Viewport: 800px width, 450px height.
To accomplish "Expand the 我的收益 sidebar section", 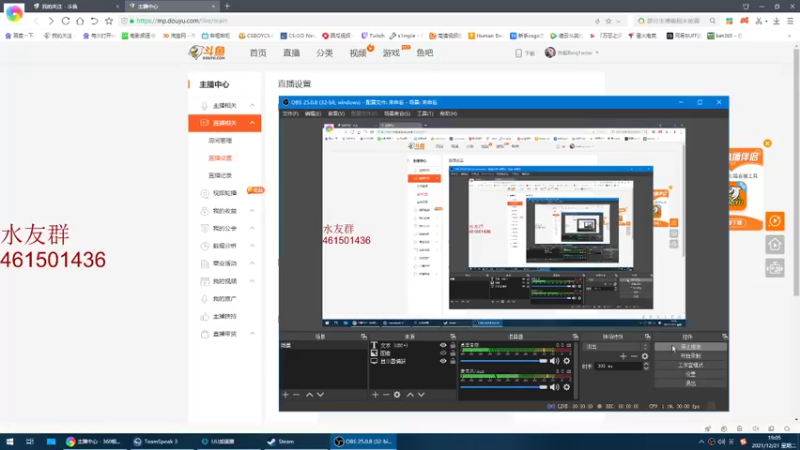I will click(252, 211).
